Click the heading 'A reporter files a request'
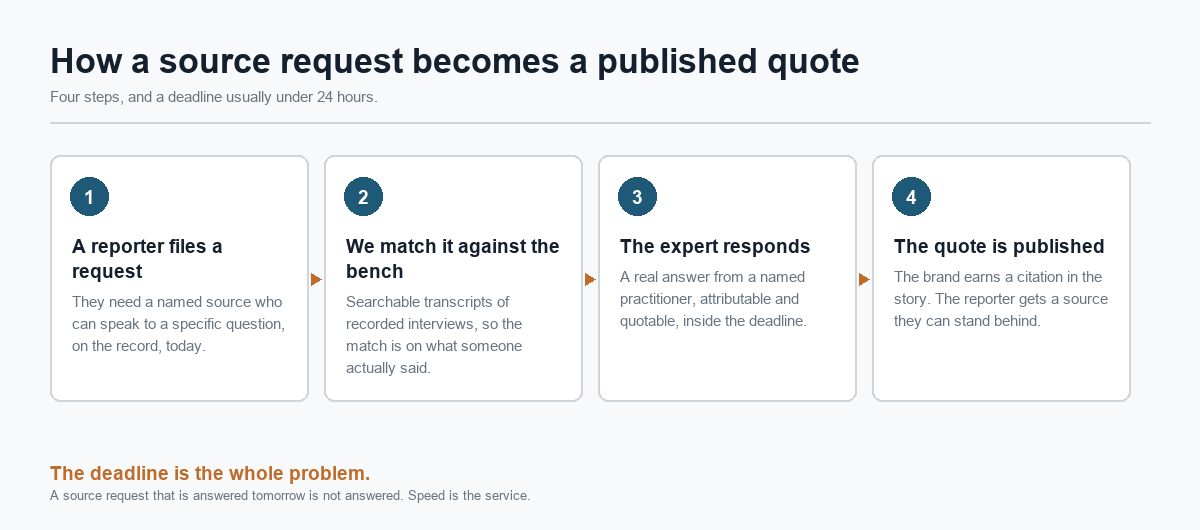Screen dimensions: 1200x530 (147, 259)
